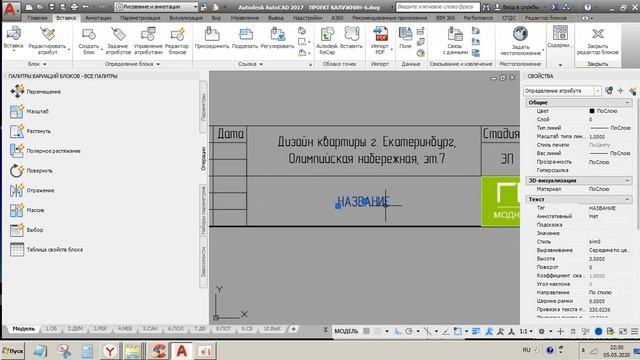Click МОДЕЛЬ button in status bar
The height and width of the screenshot is (360, 640).
tap(346, 331)
